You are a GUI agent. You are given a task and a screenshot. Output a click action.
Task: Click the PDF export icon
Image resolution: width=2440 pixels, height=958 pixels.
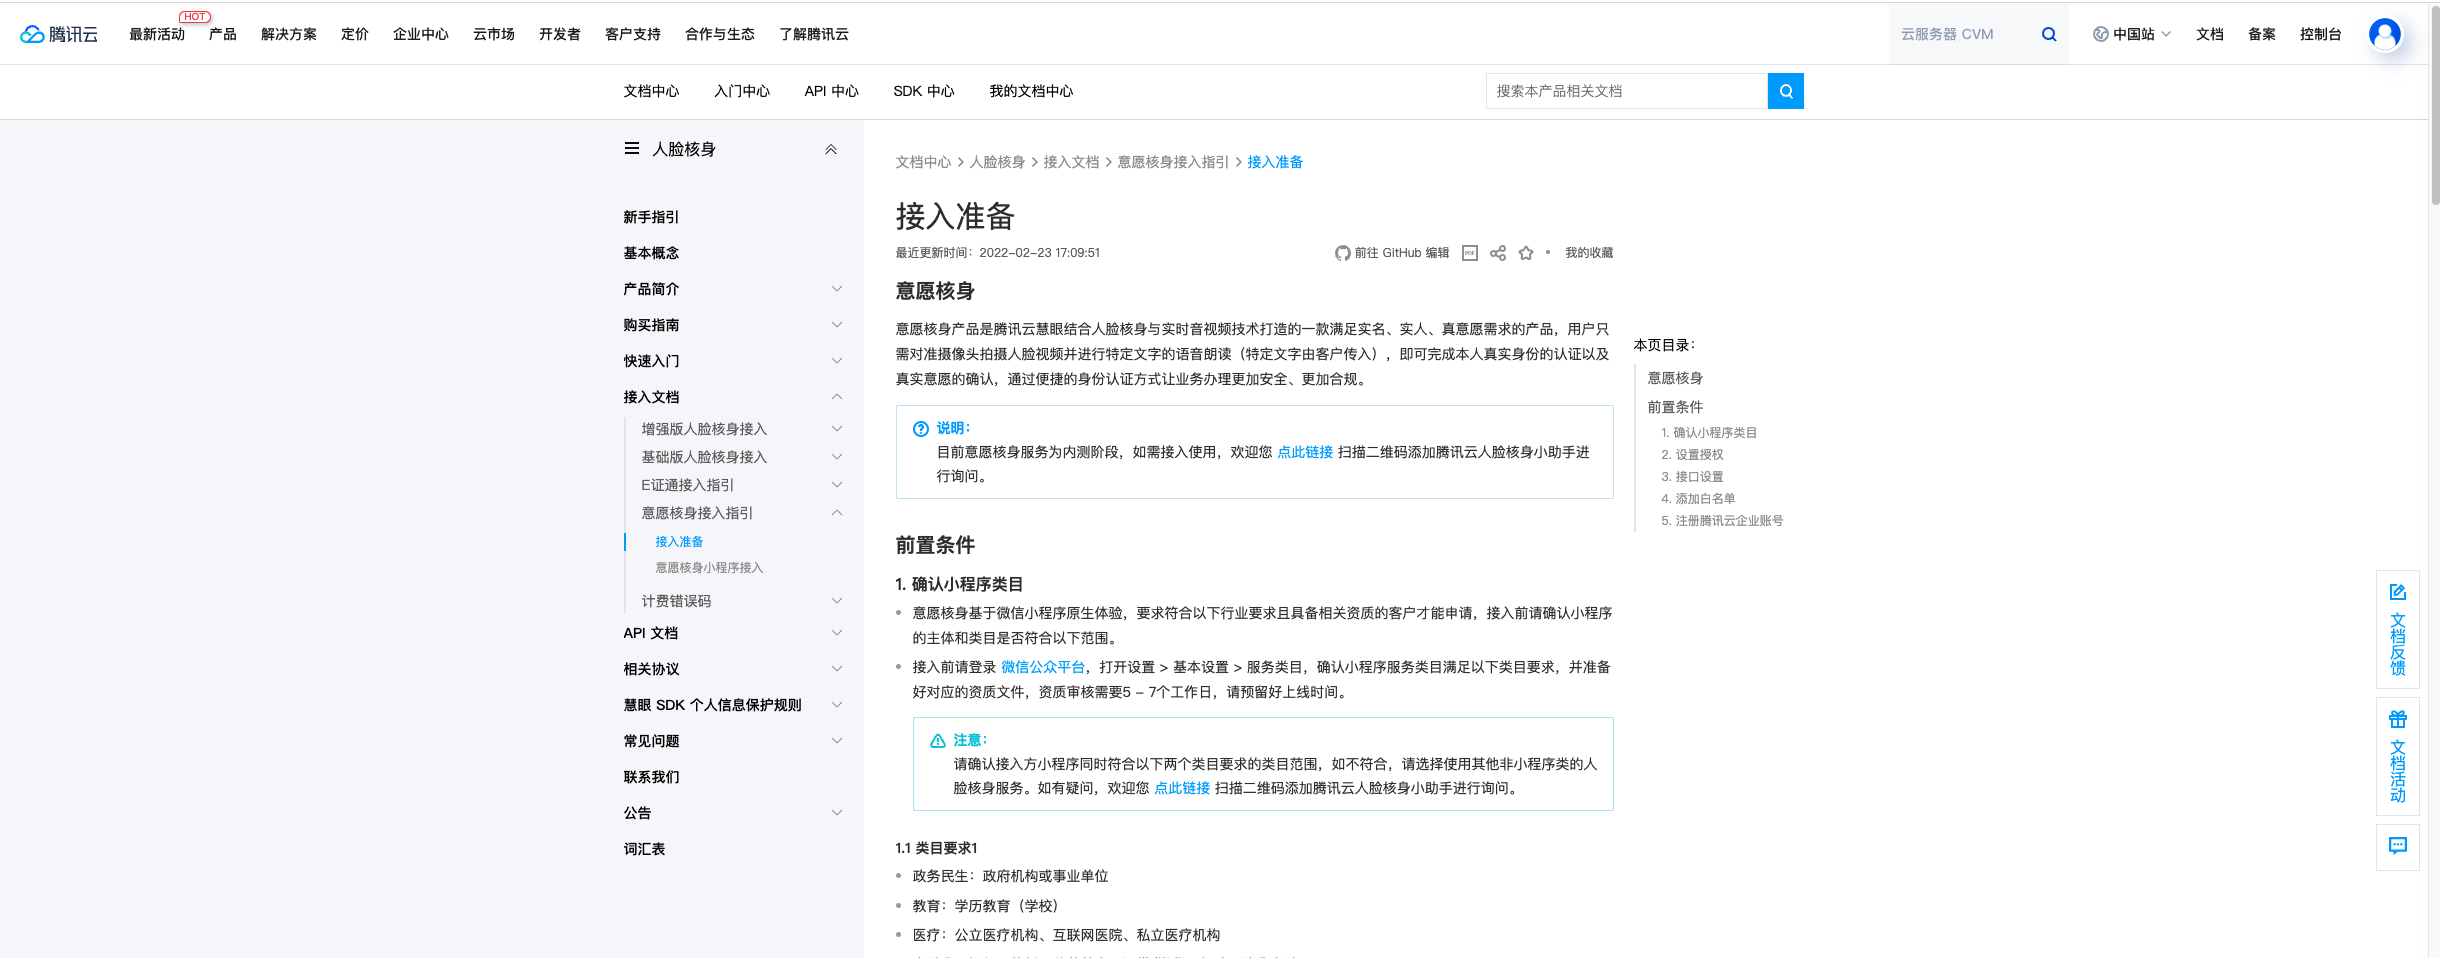(1469, 253)
